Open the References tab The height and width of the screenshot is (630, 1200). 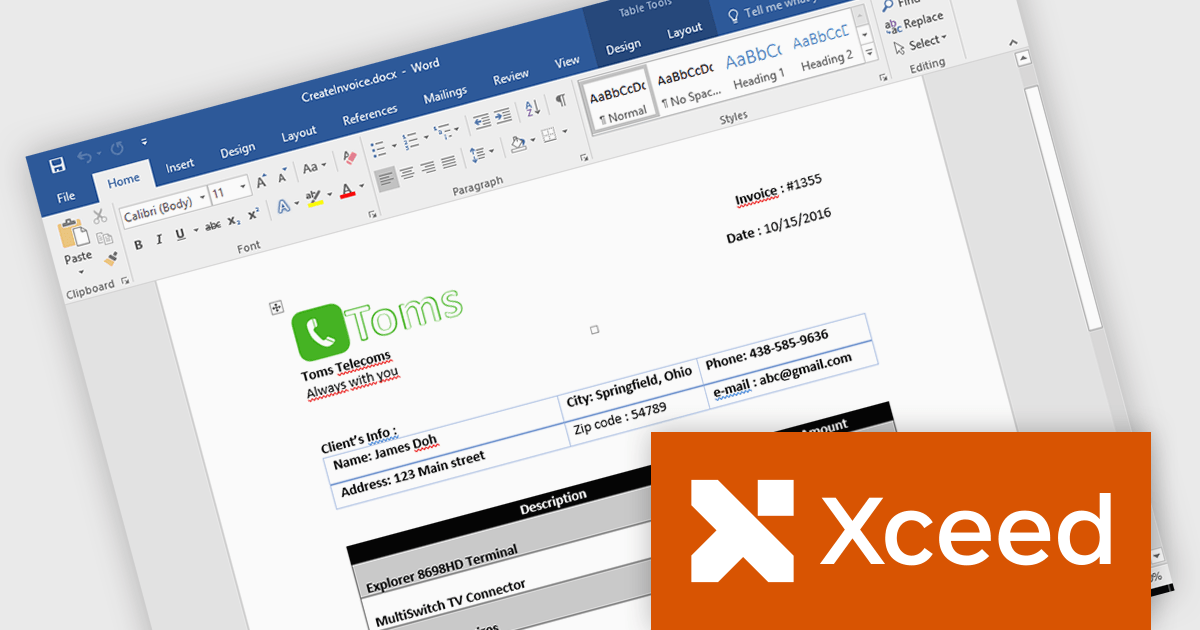[x=370, y=115]
